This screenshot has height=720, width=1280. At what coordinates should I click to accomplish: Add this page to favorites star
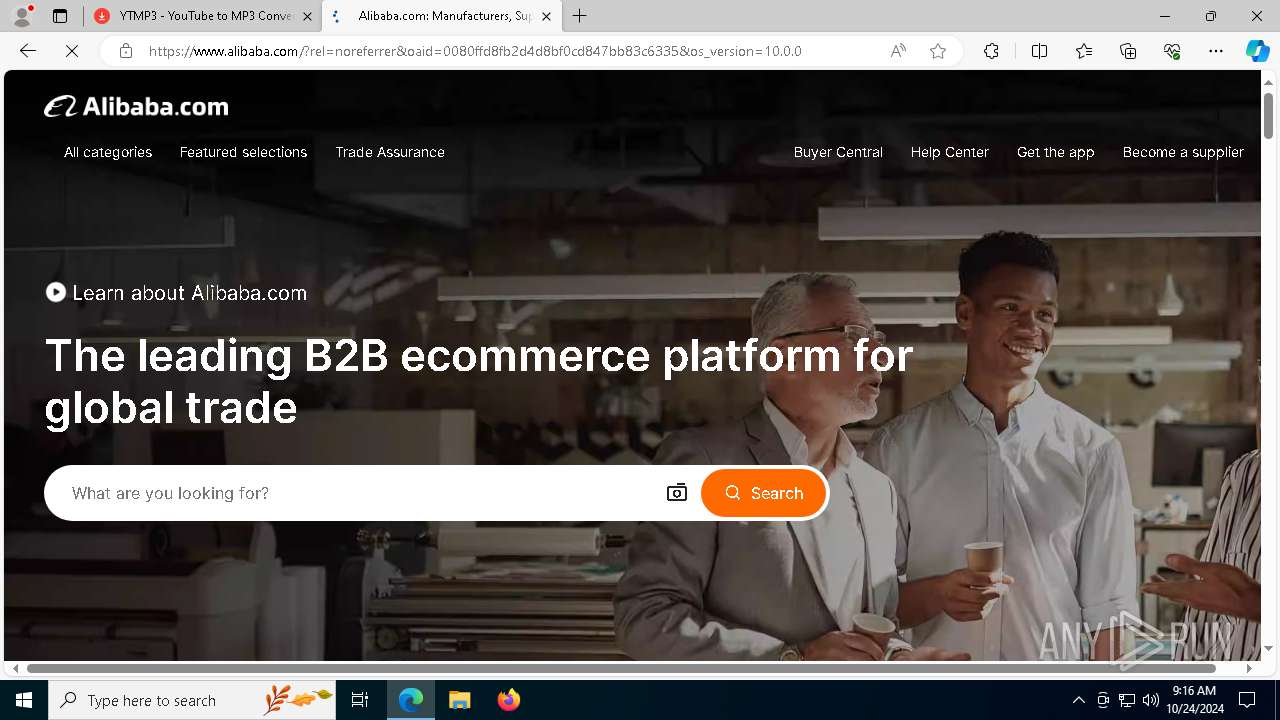click(938, 51)
